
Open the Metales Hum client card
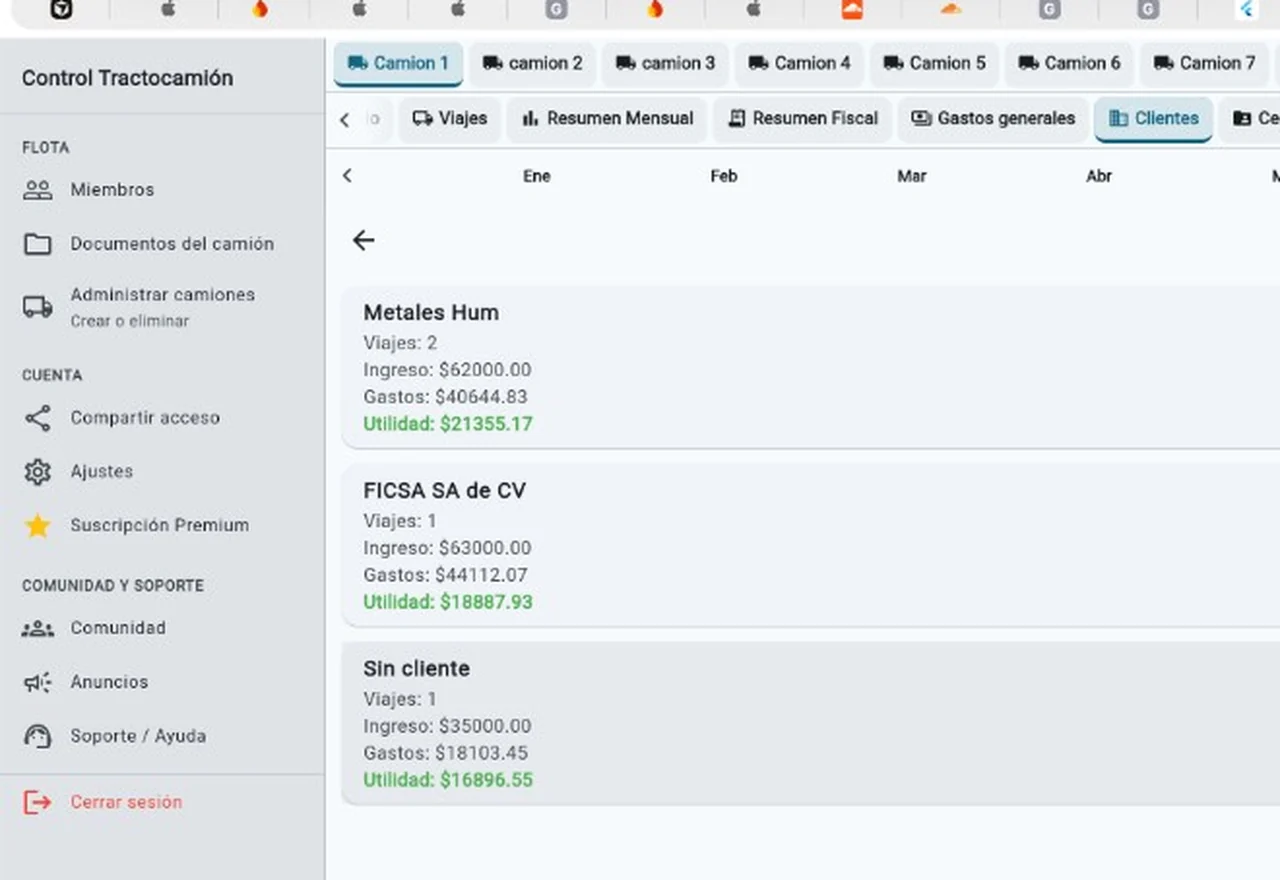click(x=811, y=367)
